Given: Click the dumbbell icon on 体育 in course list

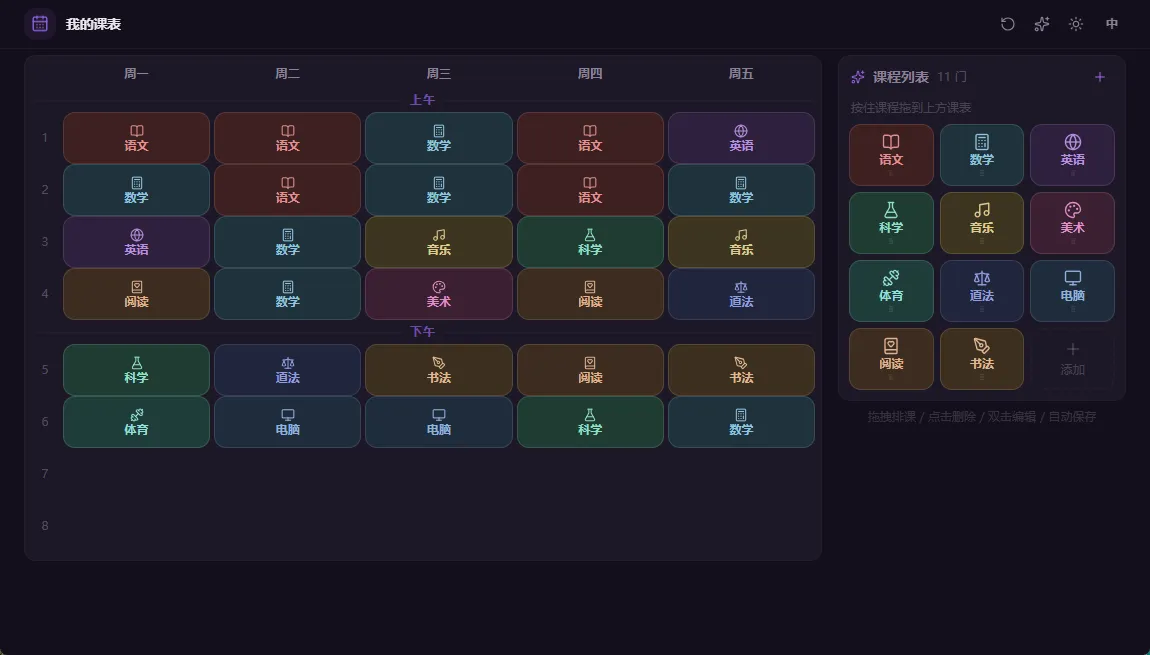Looking at the screenshot, I should tap(891, 278).
